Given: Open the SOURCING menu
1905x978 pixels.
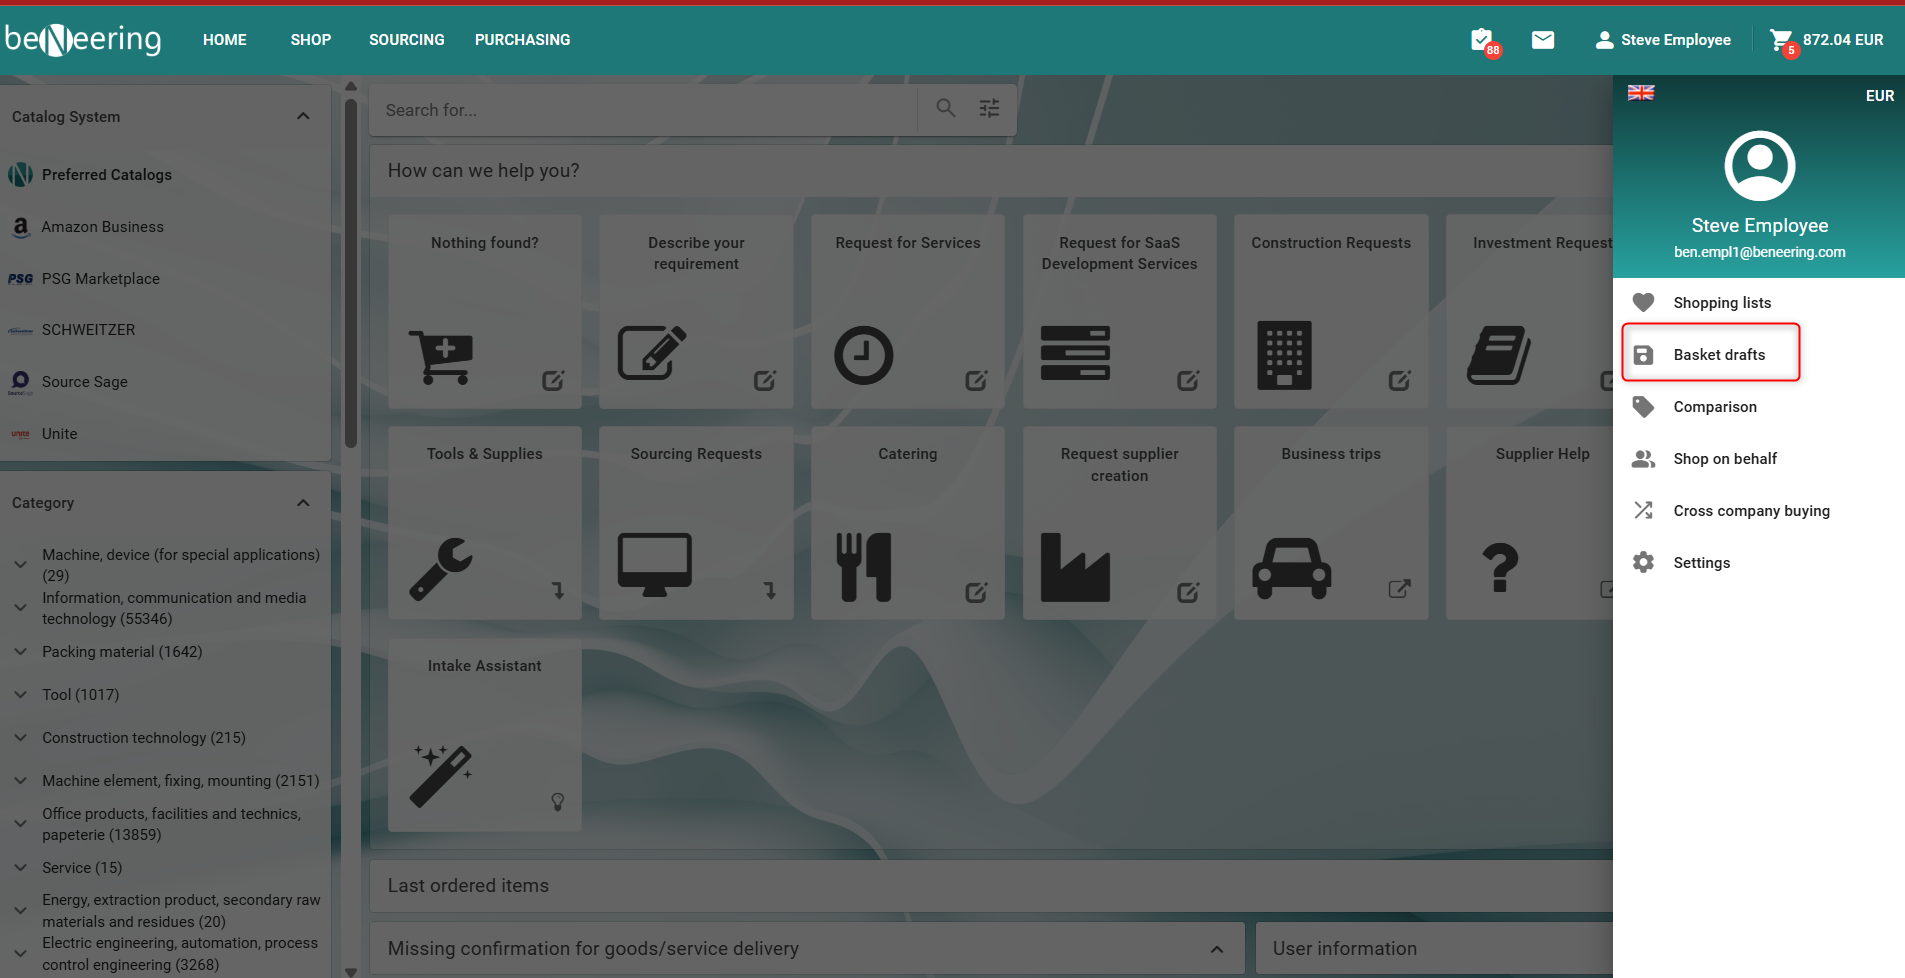Looking at the screenshot, I should 406,40.
